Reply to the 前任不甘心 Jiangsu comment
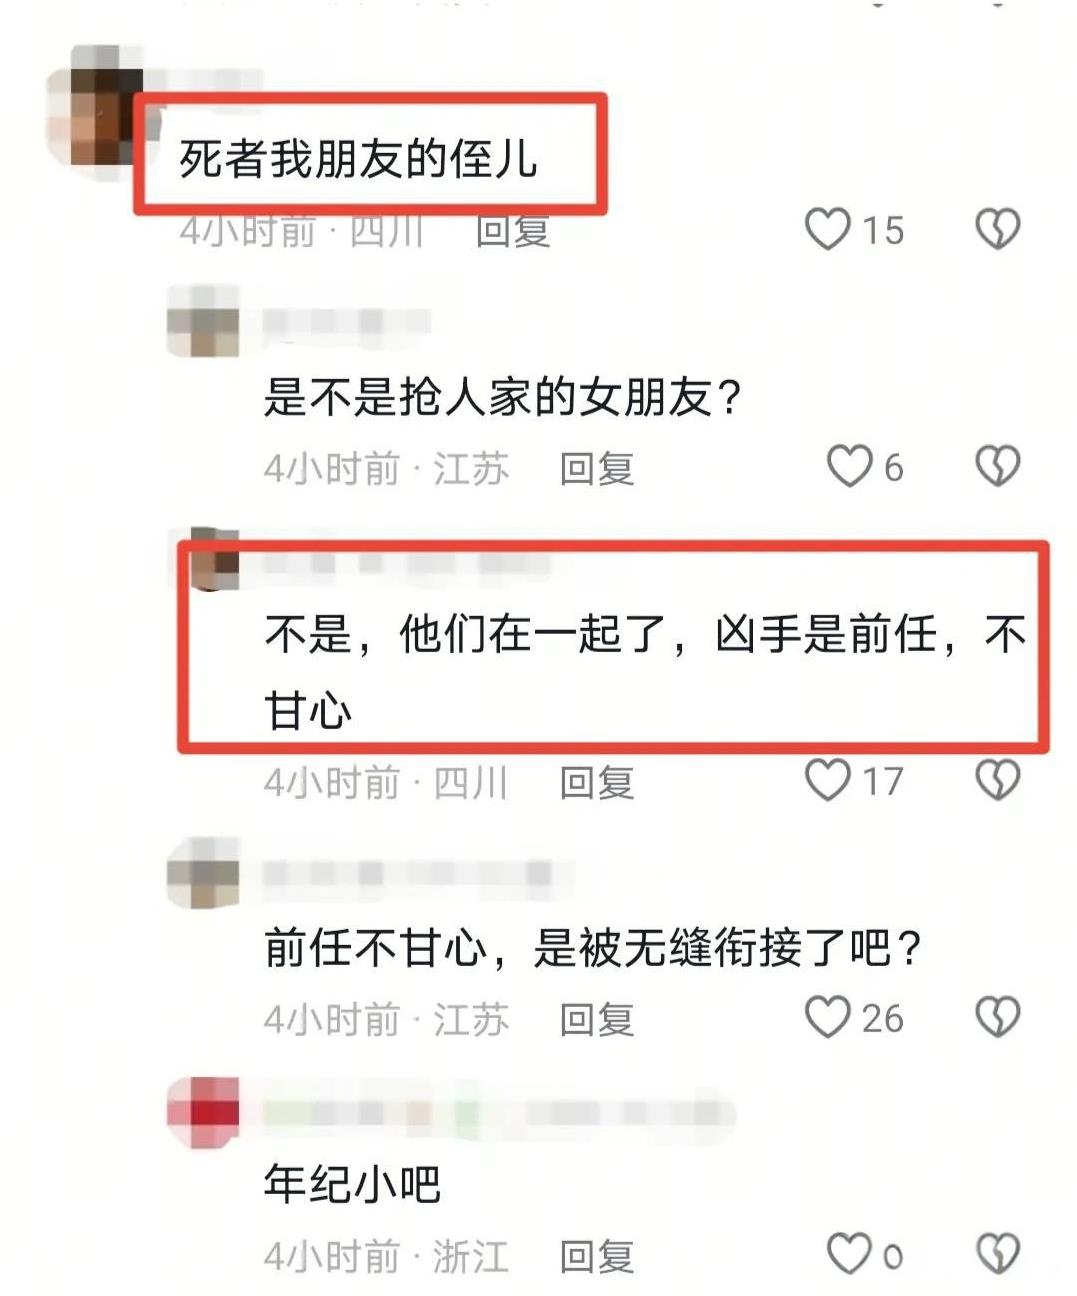 pyautogui.click(x=597, y=1019)
